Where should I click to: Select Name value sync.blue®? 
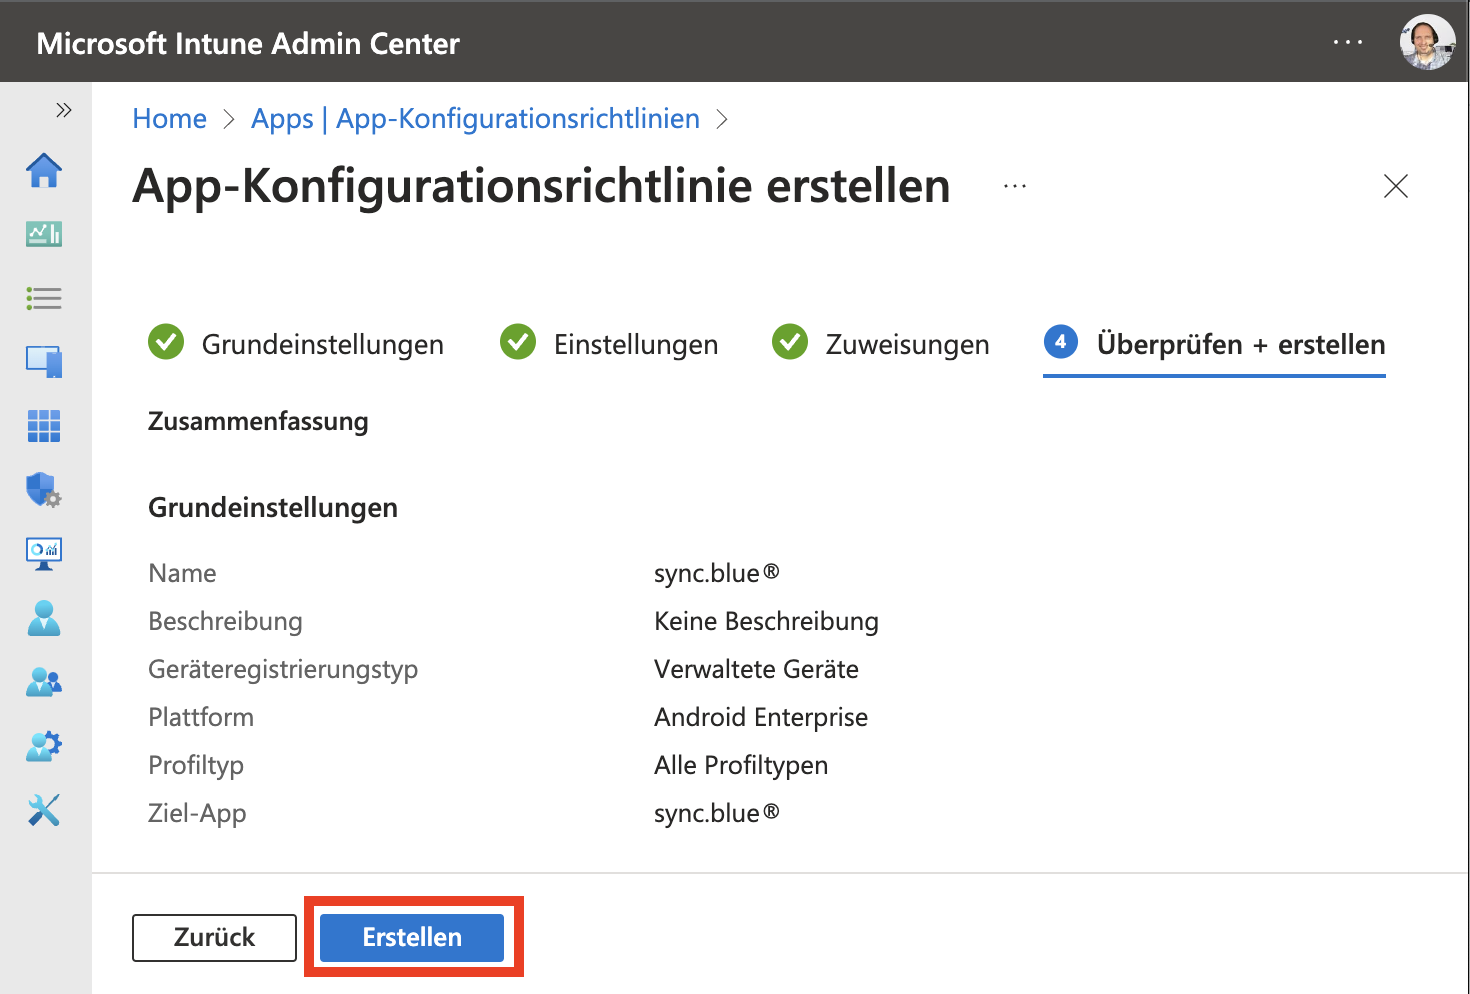(716, 573)
